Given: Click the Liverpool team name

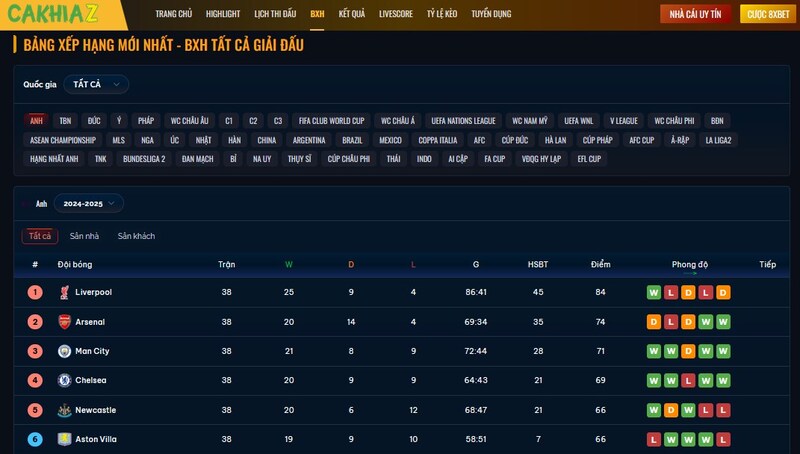Looking at the screenshot, I should click(x=93, y=292).
